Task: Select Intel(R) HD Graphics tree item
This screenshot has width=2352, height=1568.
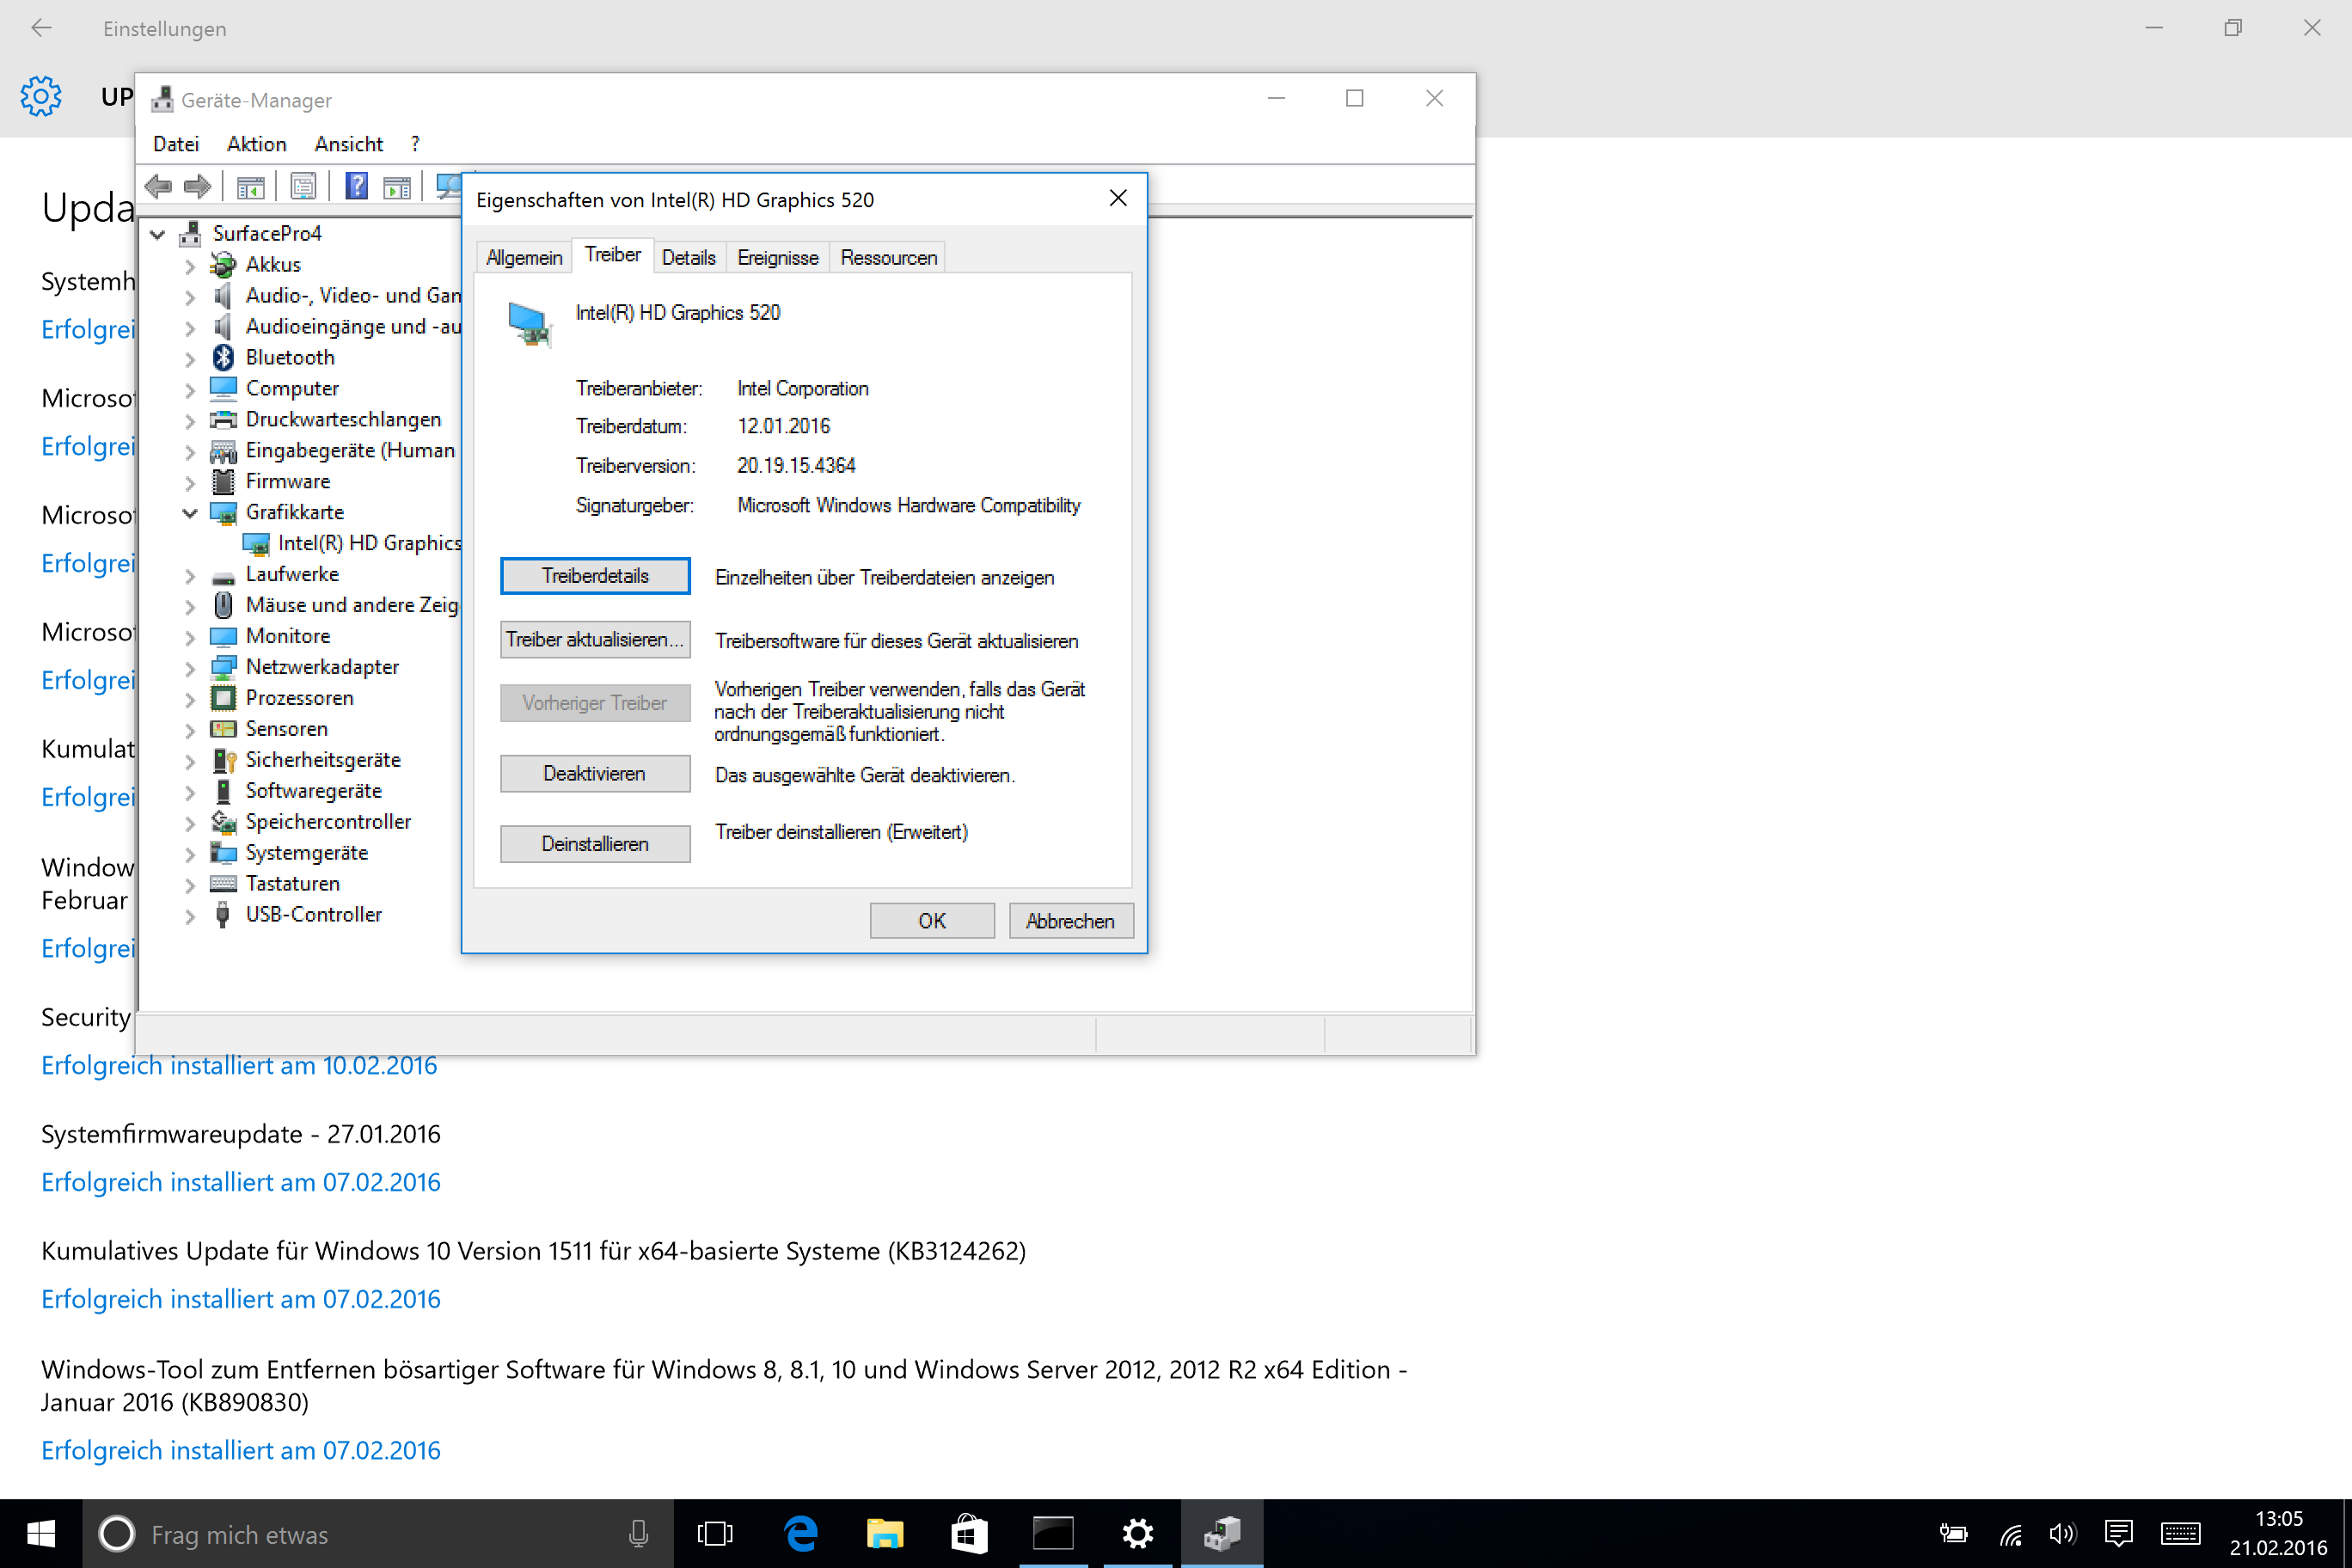Action: click(x=369, y=543)
